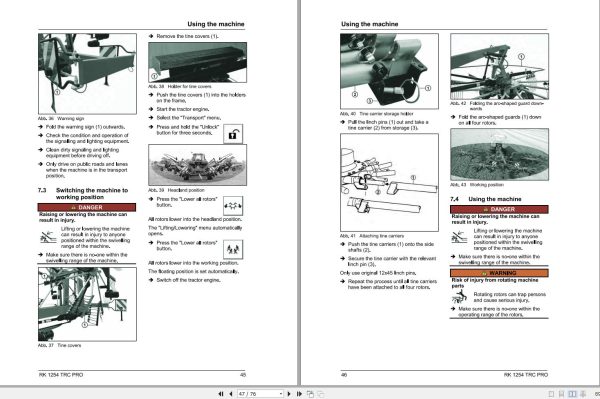600x399 pixels.
Task: Click the text 'Risk of injury from rotating machine parts'
Action: tap(495, 283)
